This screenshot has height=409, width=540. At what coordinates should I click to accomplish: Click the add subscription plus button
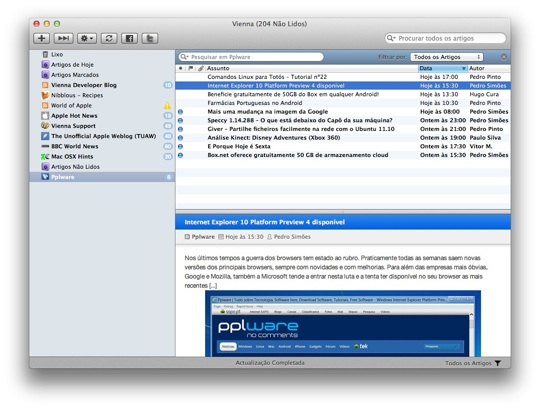point(41,38)
